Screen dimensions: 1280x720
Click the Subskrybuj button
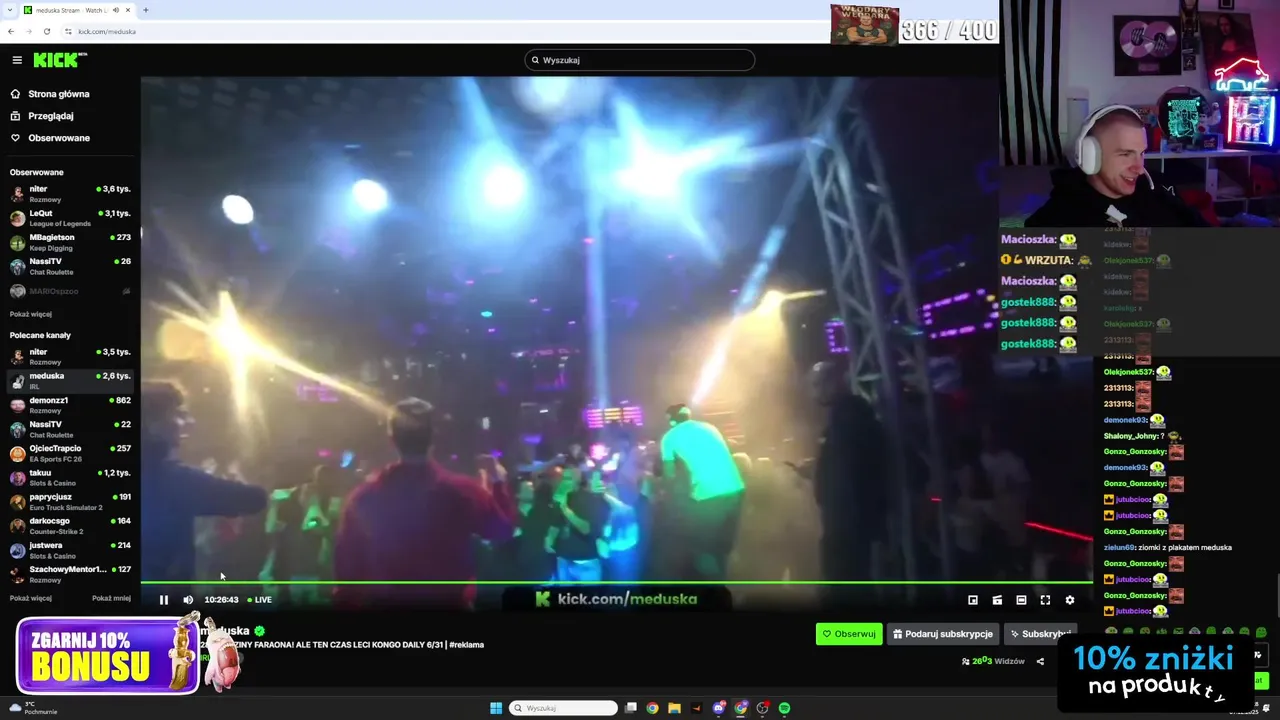[1040, 634]
